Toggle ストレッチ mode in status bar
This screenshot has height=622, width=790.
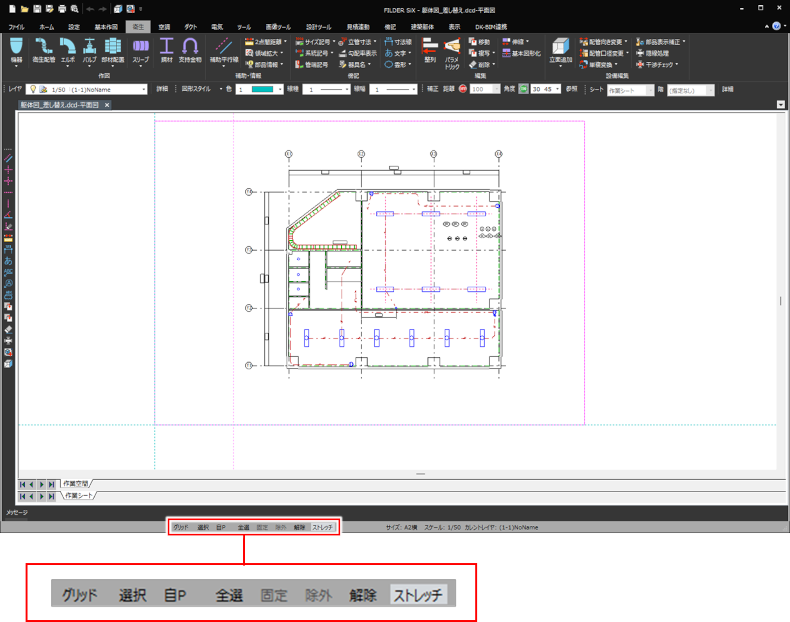click(x=322, y=526)
